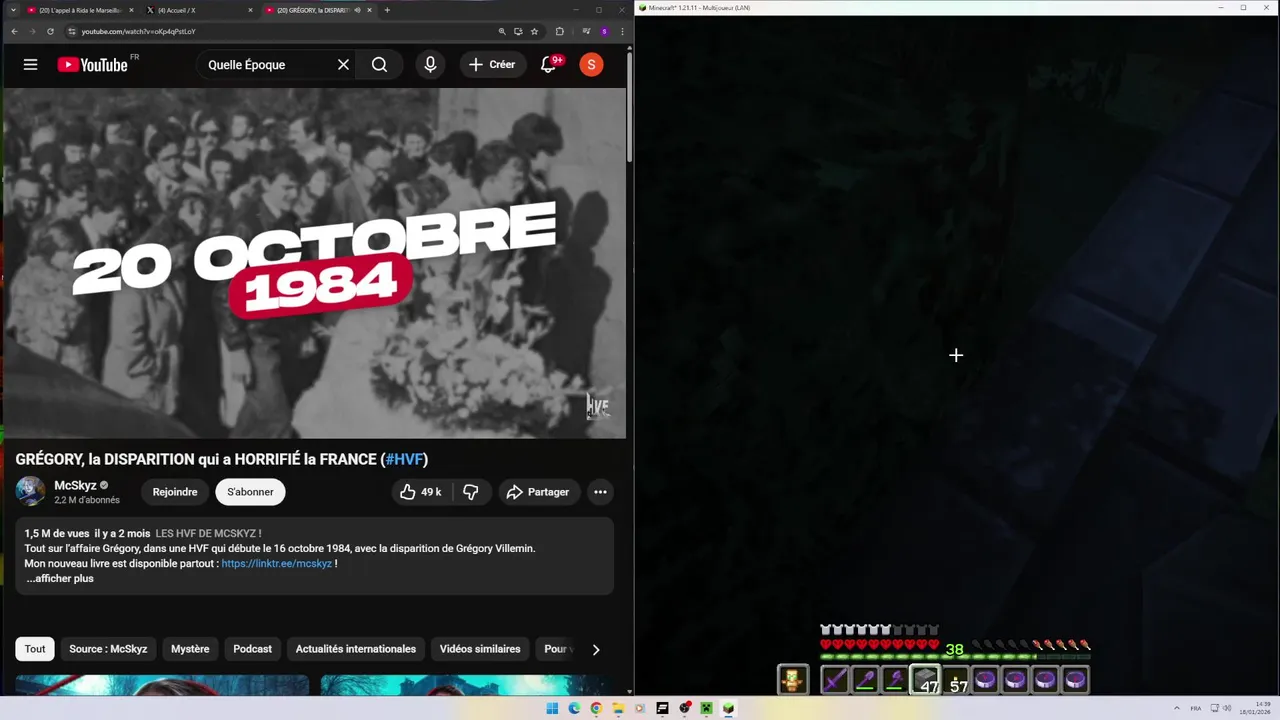Select the stone block slot with 47
Image resolution: width=1280 pixels, height=720 pixels.
point(925,680)
